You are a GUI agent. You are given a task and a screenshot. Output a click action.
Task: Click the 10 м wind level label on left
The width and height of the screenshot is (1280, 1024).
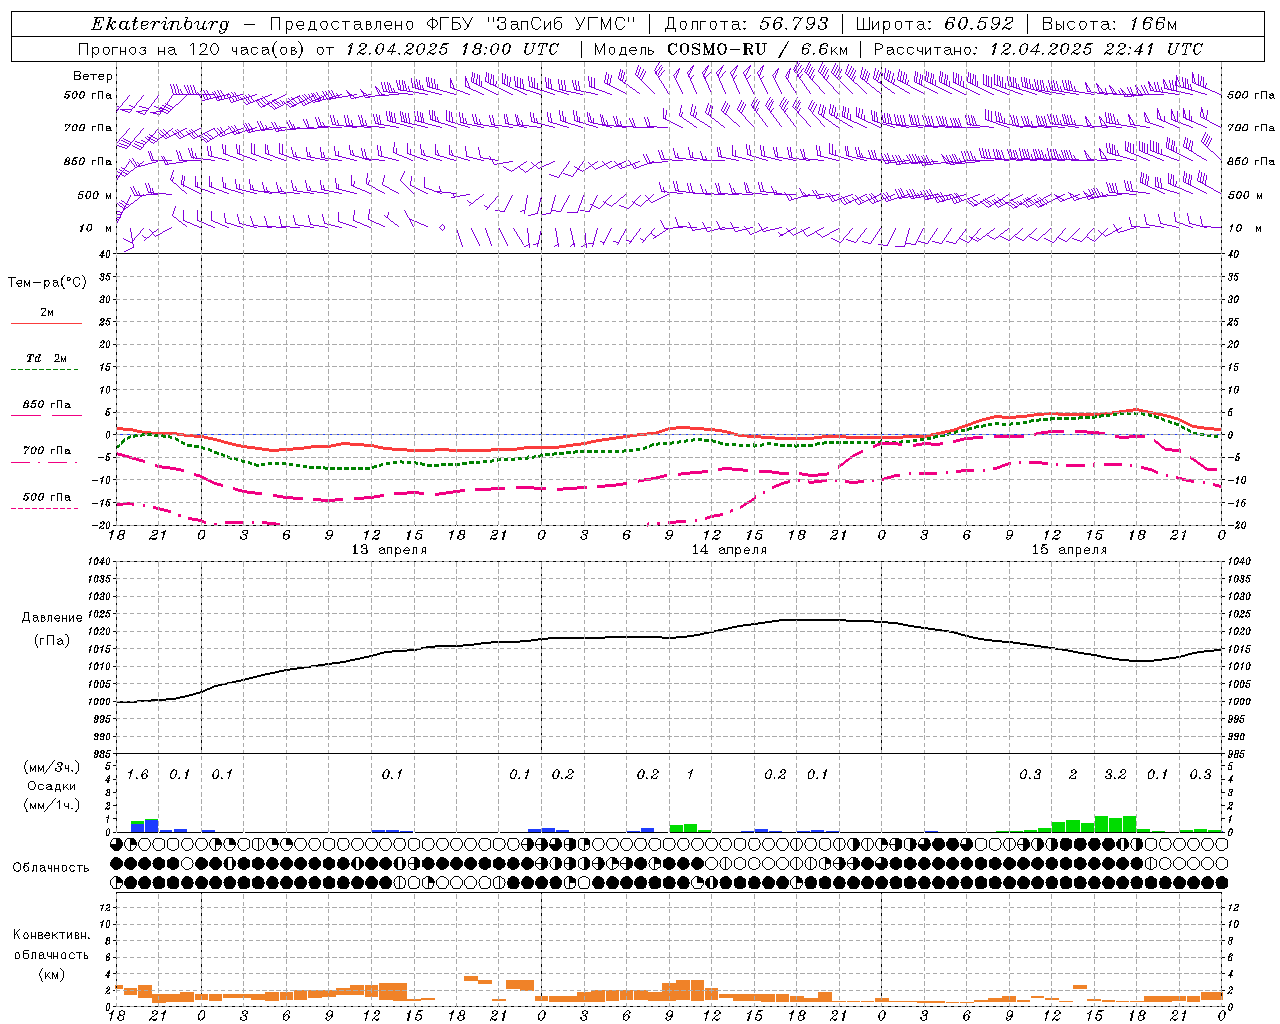coord(96,228)
